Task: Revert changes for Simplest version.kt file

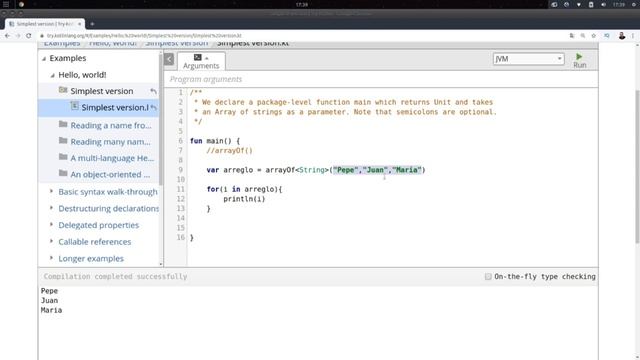Action: (x=153, y=107)
